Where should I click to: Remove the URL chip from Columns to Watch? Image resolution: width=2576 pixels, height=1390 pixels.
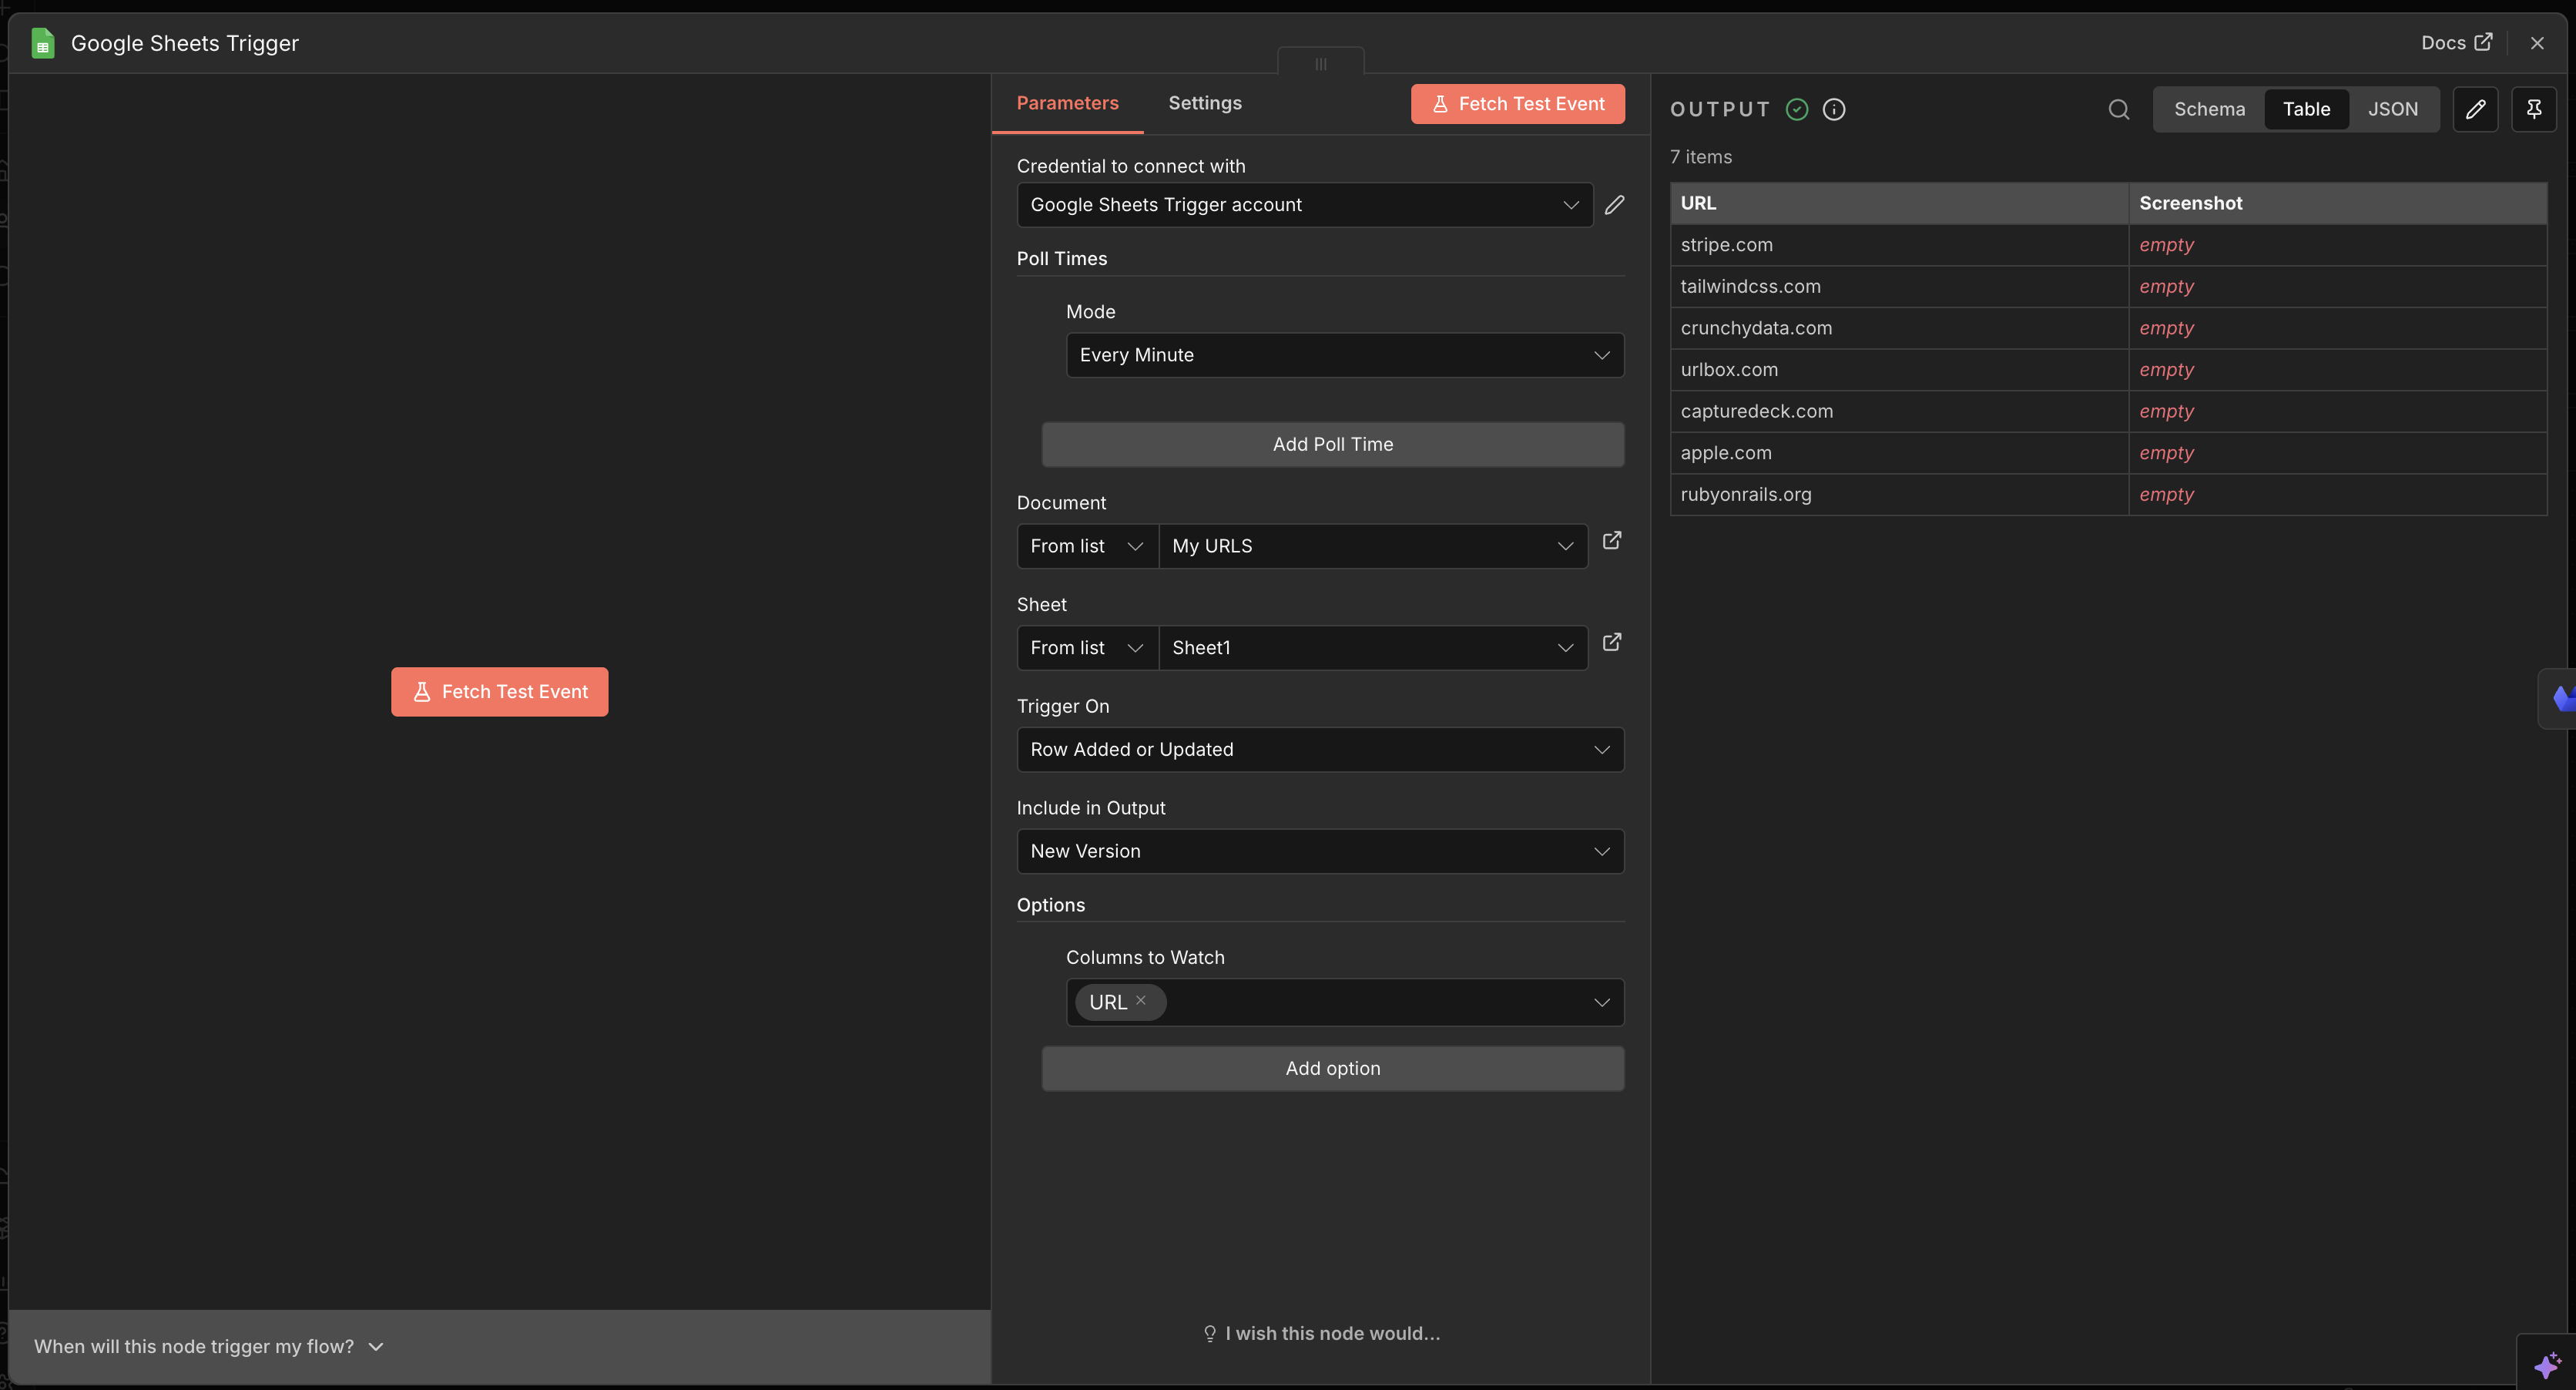(1142, 1001)
